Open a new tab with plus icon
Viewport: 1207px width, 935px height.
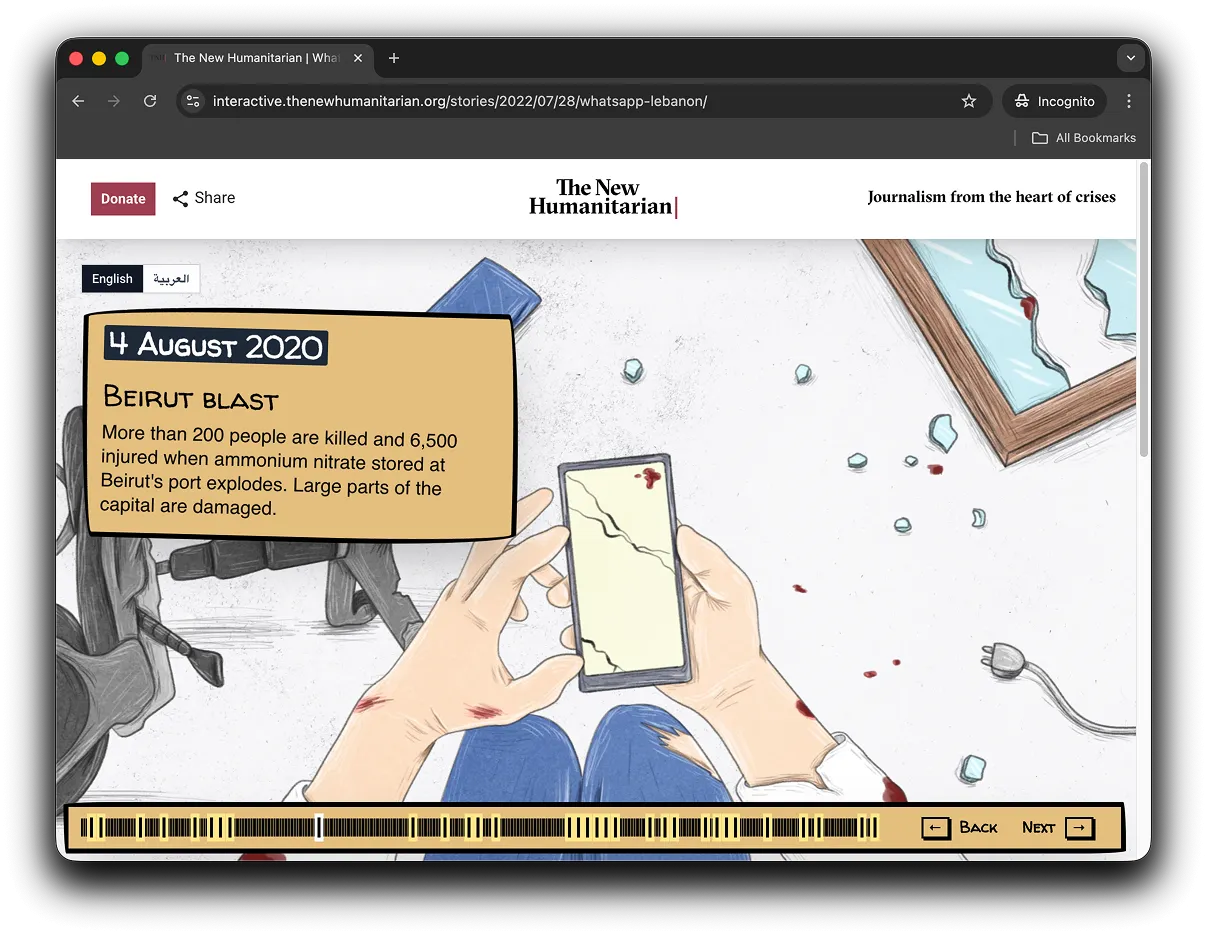click(394, 58)
